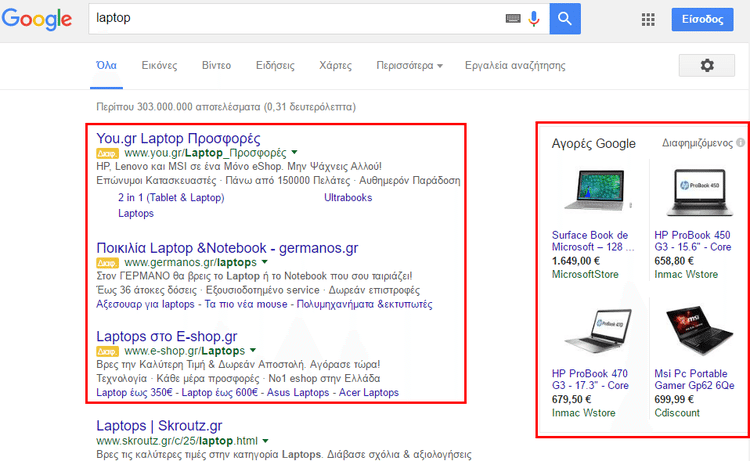Image resolution: width=750 pixels, height=461 pixels.
Task: Open the Laptops sitelink under You.gr
Action: click(136, 213)
